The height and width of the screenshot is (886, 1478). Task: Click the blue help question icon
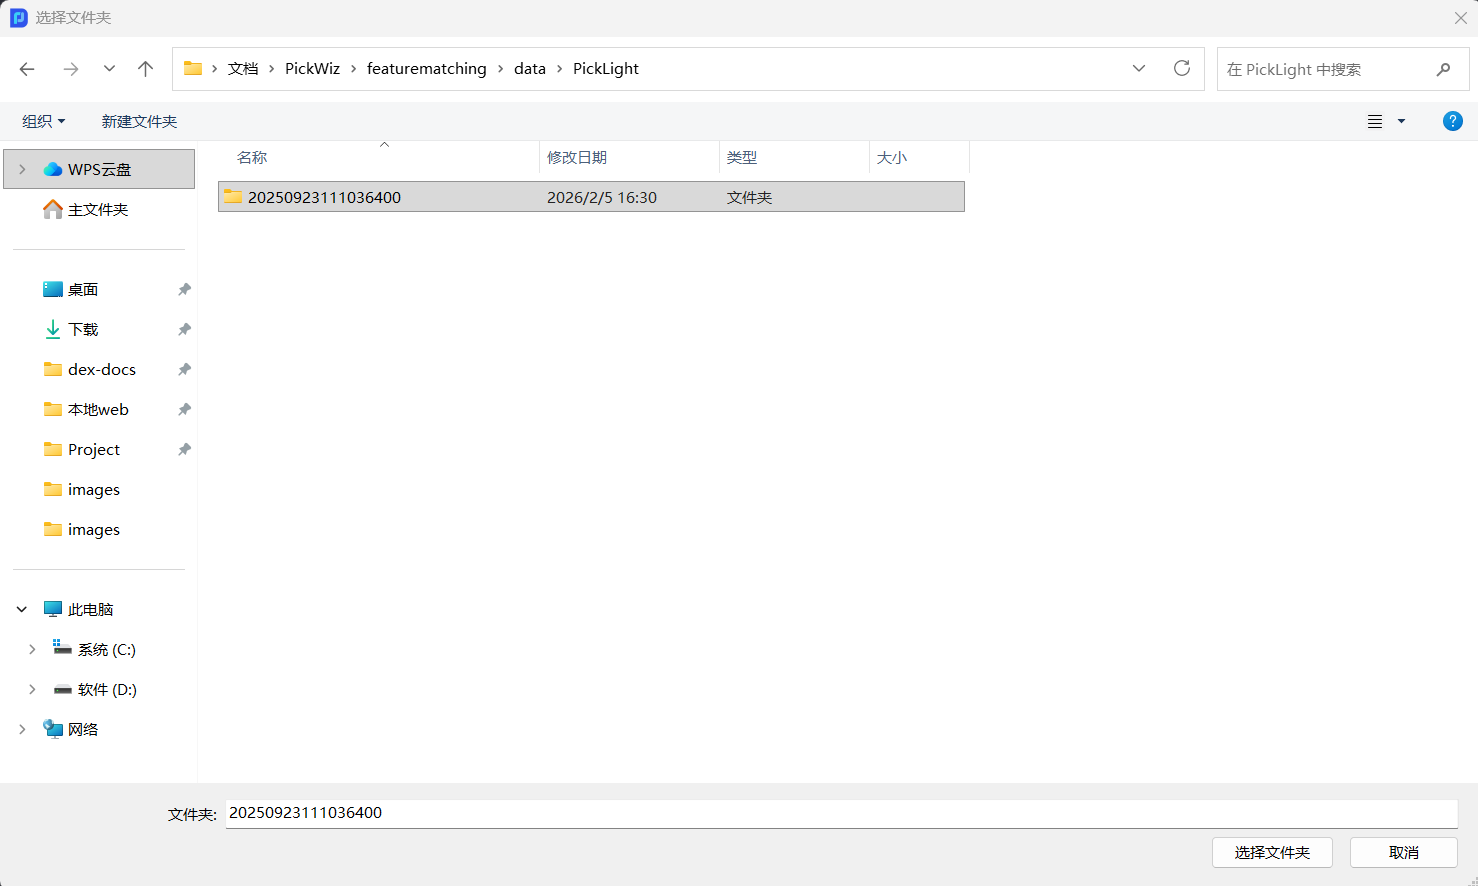click(1452, 121)
